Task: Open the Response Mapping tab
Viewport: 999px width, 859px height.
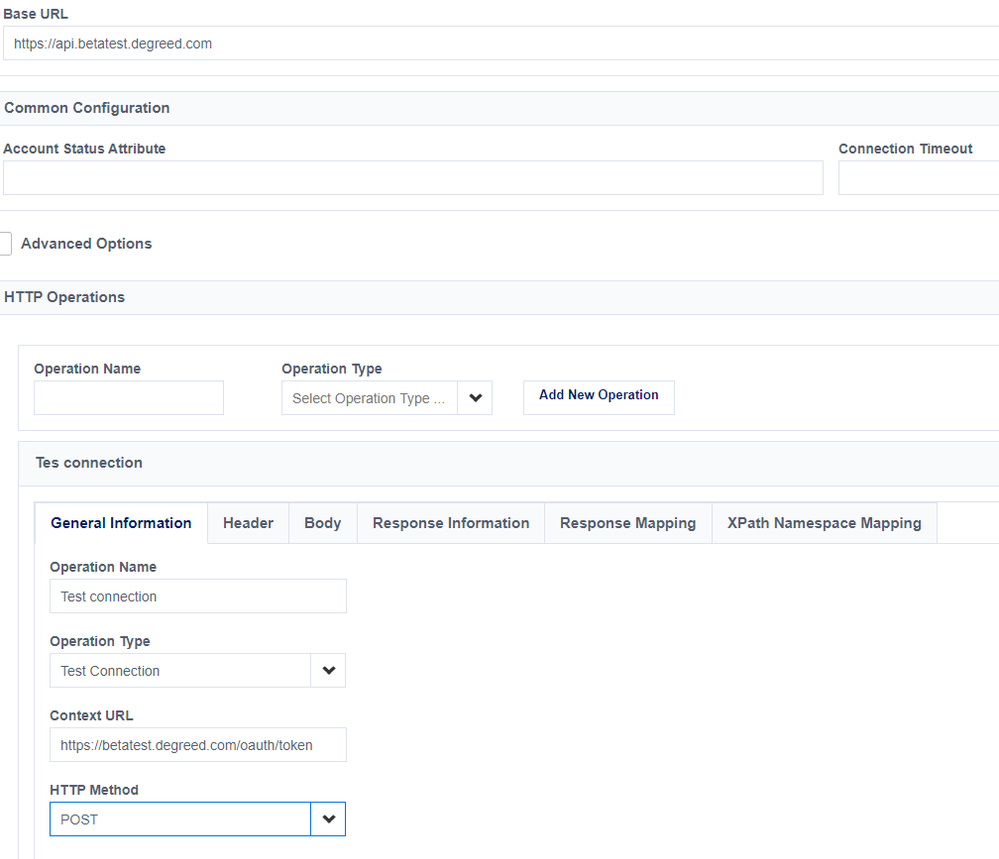Action: click(628, 523)
